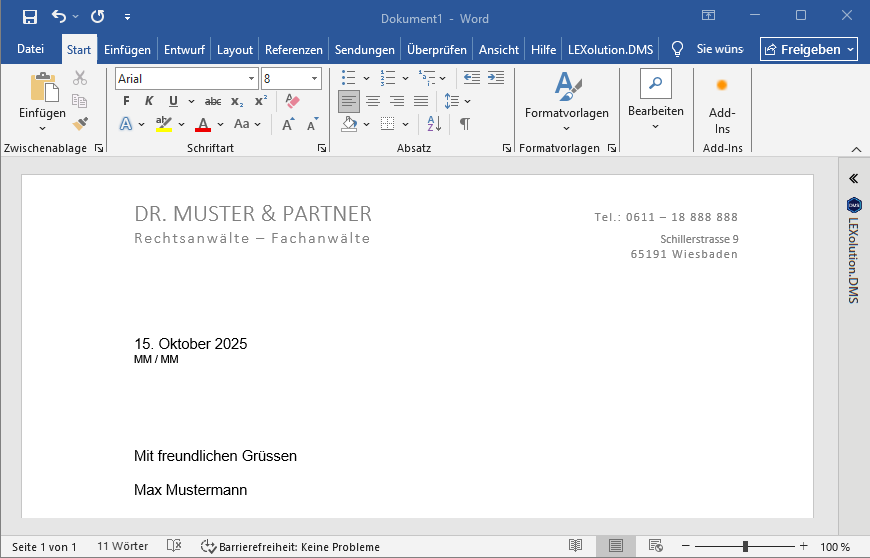The width and height of the screenshot is (870, 558).
Task: Align text left
Action: (348, 101)
